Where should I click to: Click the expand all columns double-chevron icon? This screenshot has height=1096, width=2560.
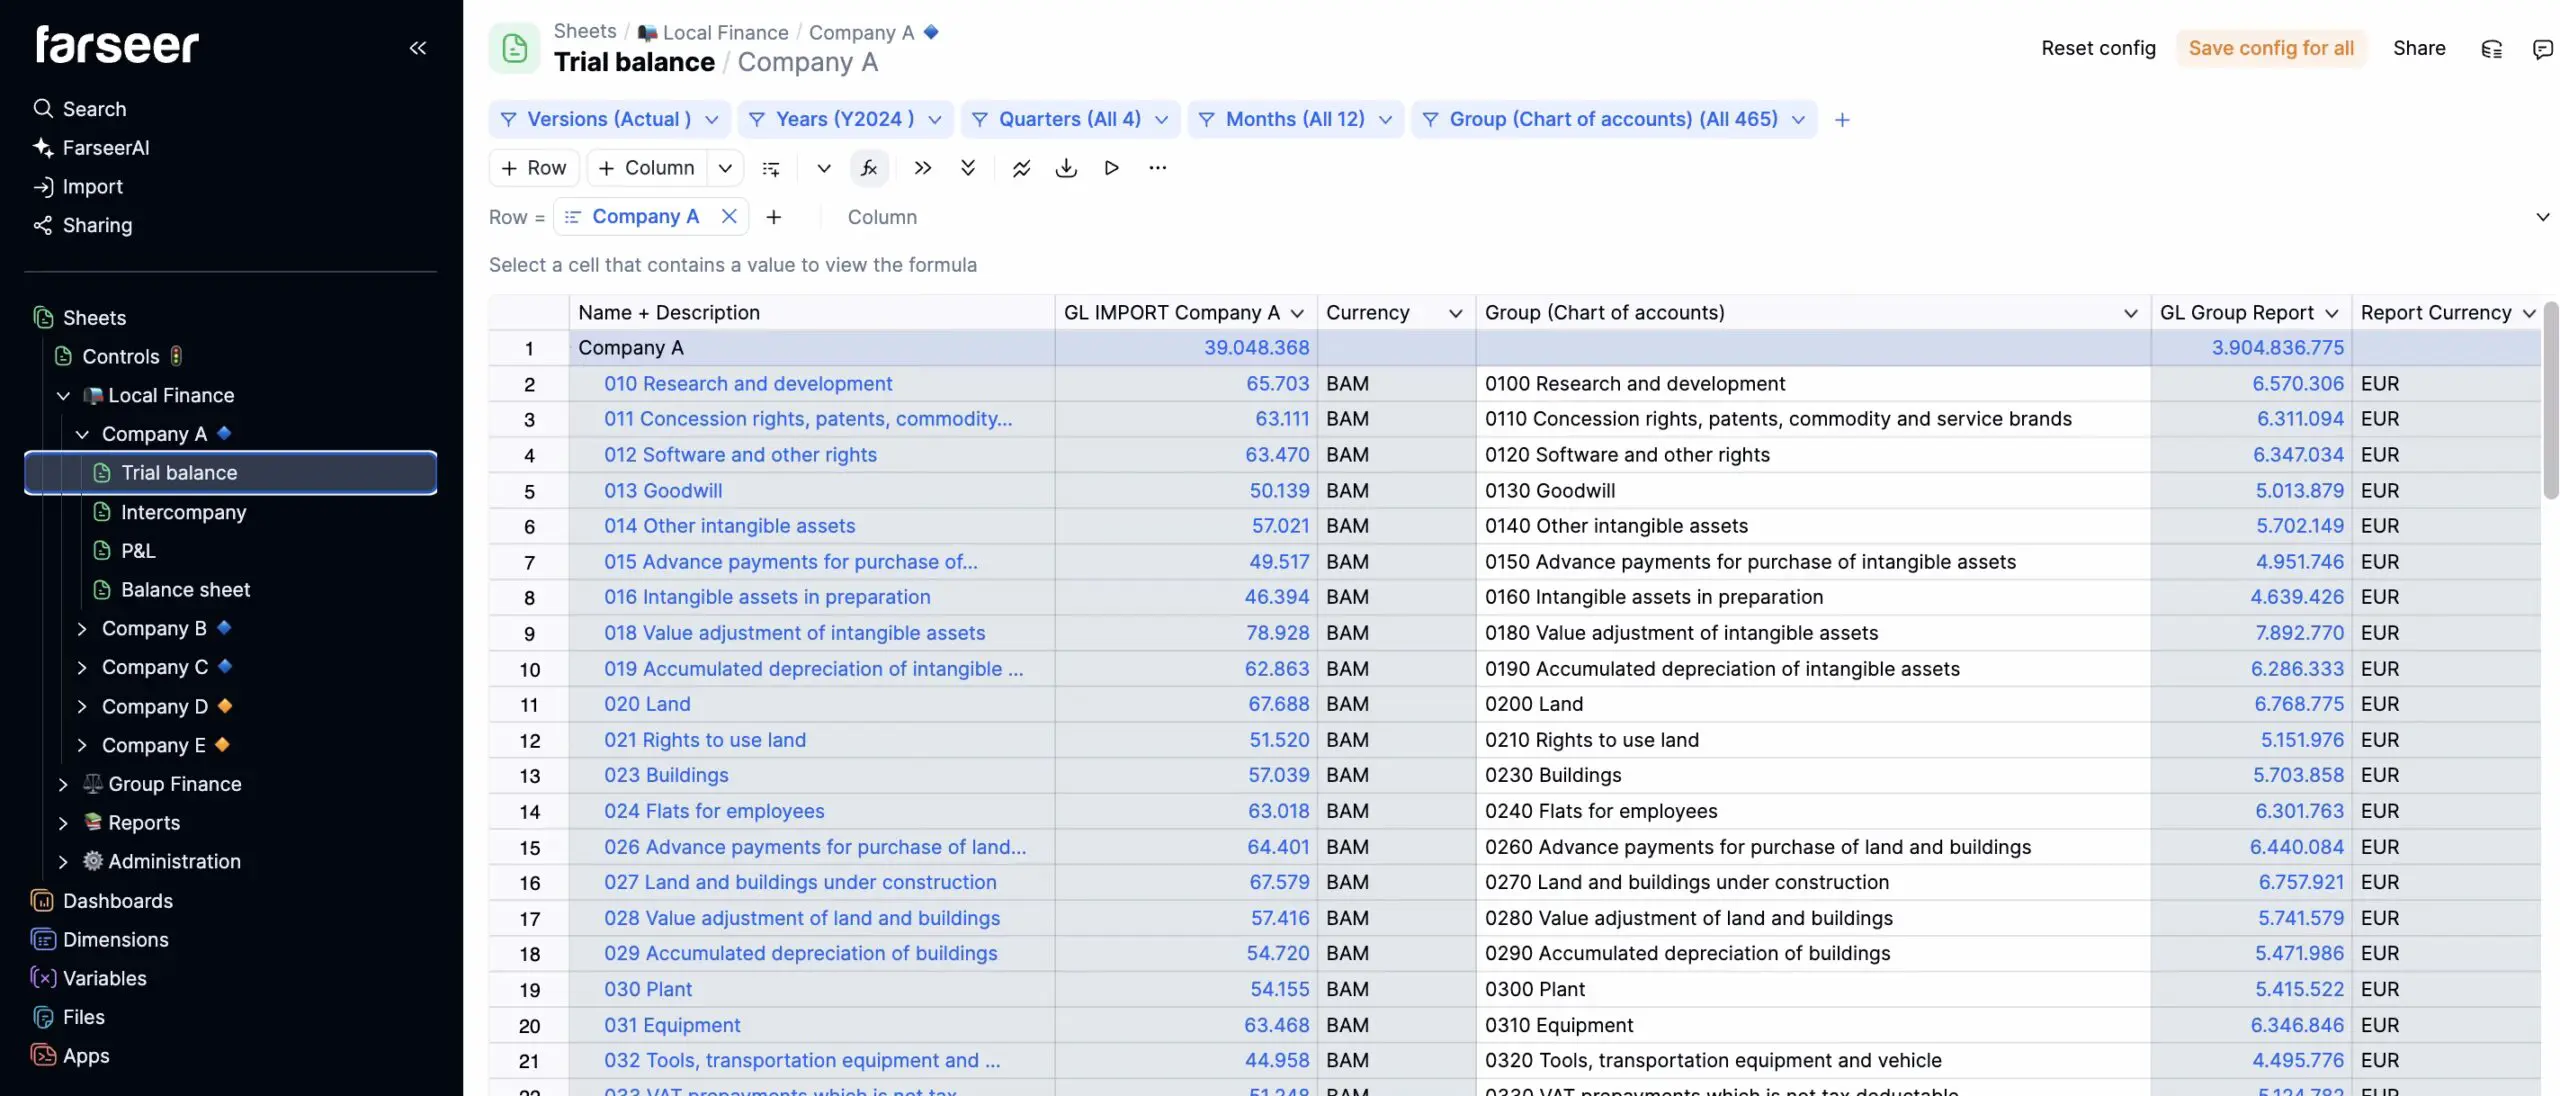(922, 168)
